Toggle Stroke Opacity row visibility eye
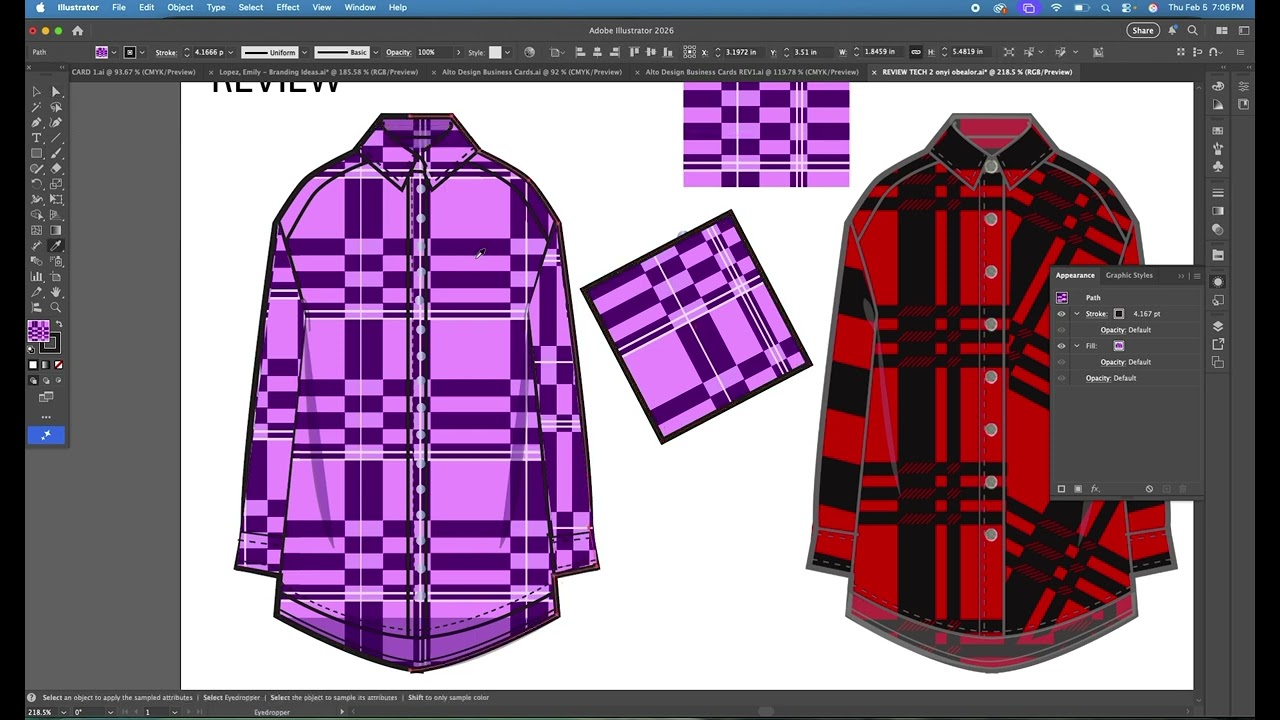 click(x=1062, y=330)
